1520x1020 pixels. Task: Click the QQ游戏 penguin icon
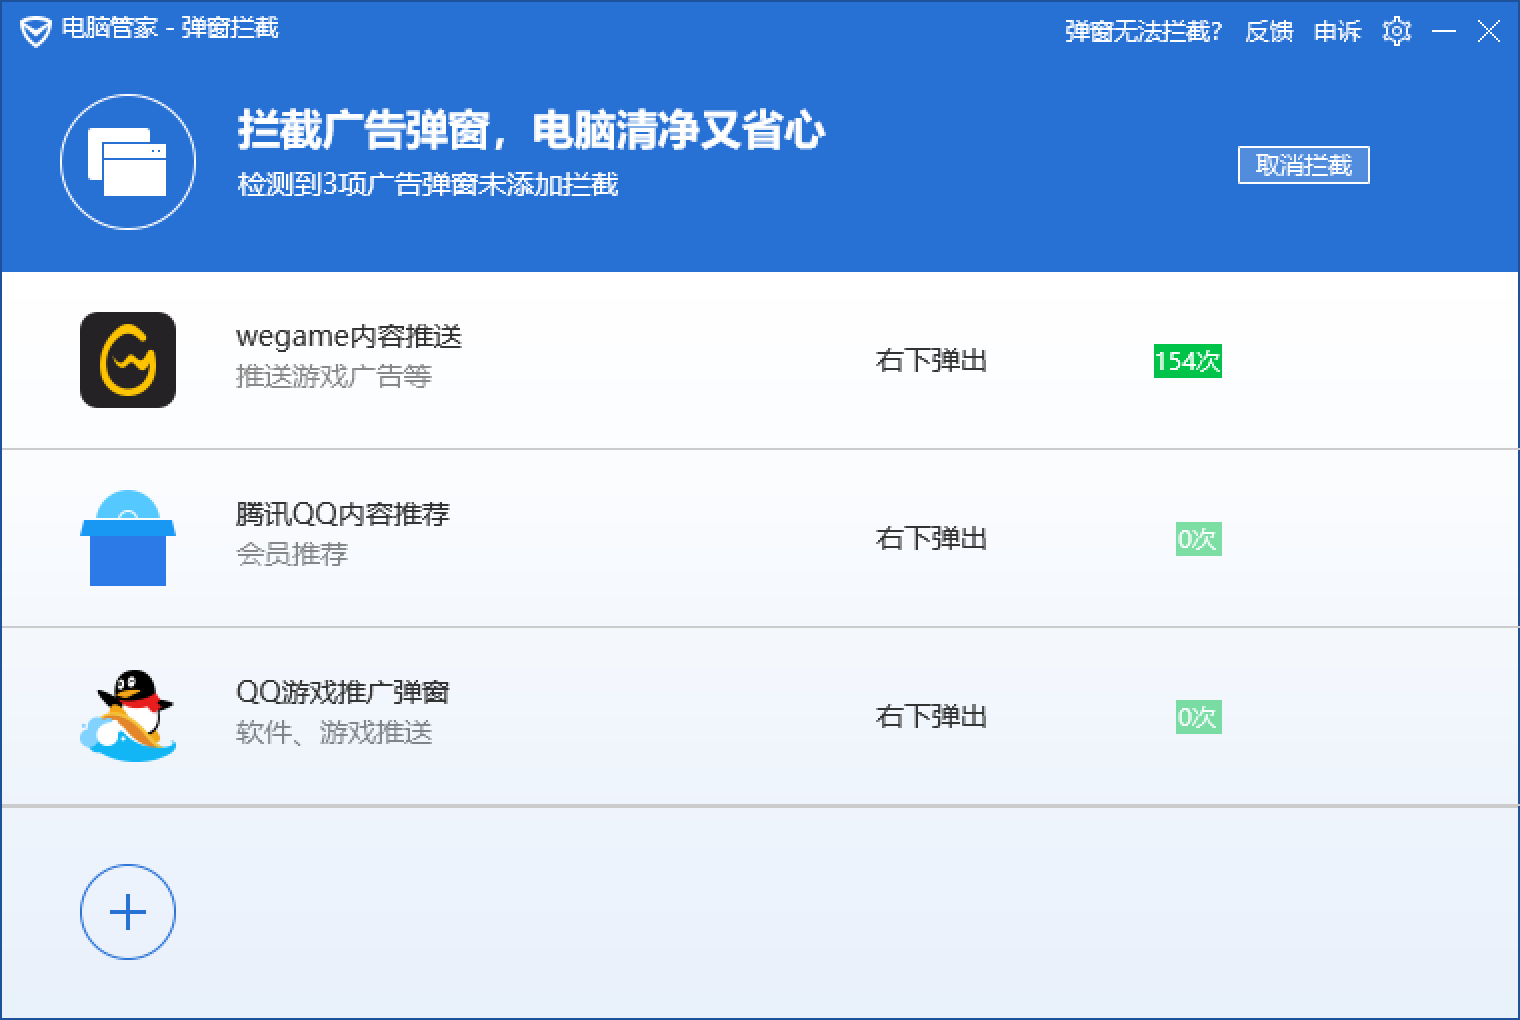click(x=128, y=716)
